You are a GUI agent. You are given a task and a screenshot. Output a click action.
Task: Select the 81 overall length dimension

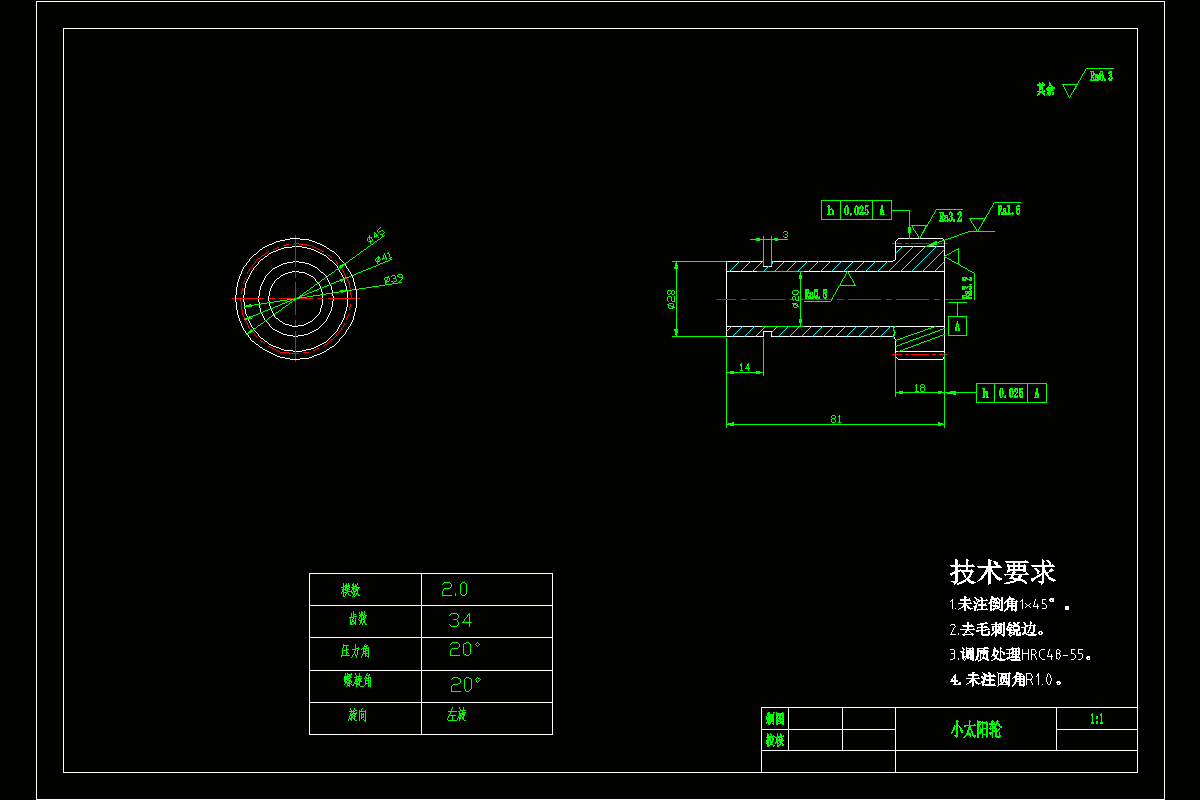(x=835, y=419)
